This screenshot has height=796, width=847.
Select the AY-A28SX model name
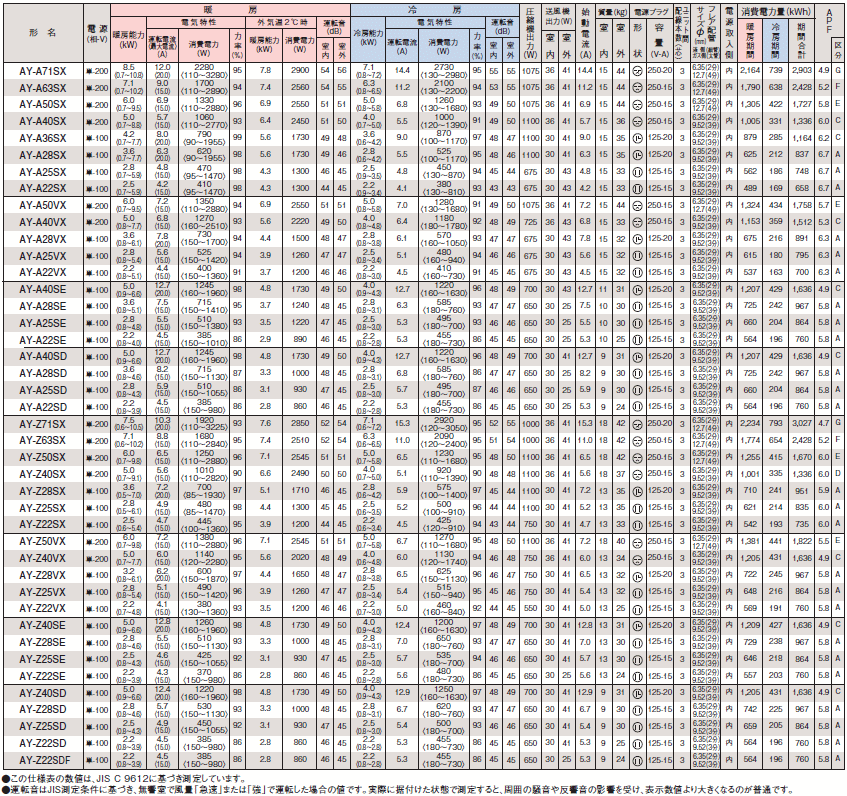tap(43, 156)
